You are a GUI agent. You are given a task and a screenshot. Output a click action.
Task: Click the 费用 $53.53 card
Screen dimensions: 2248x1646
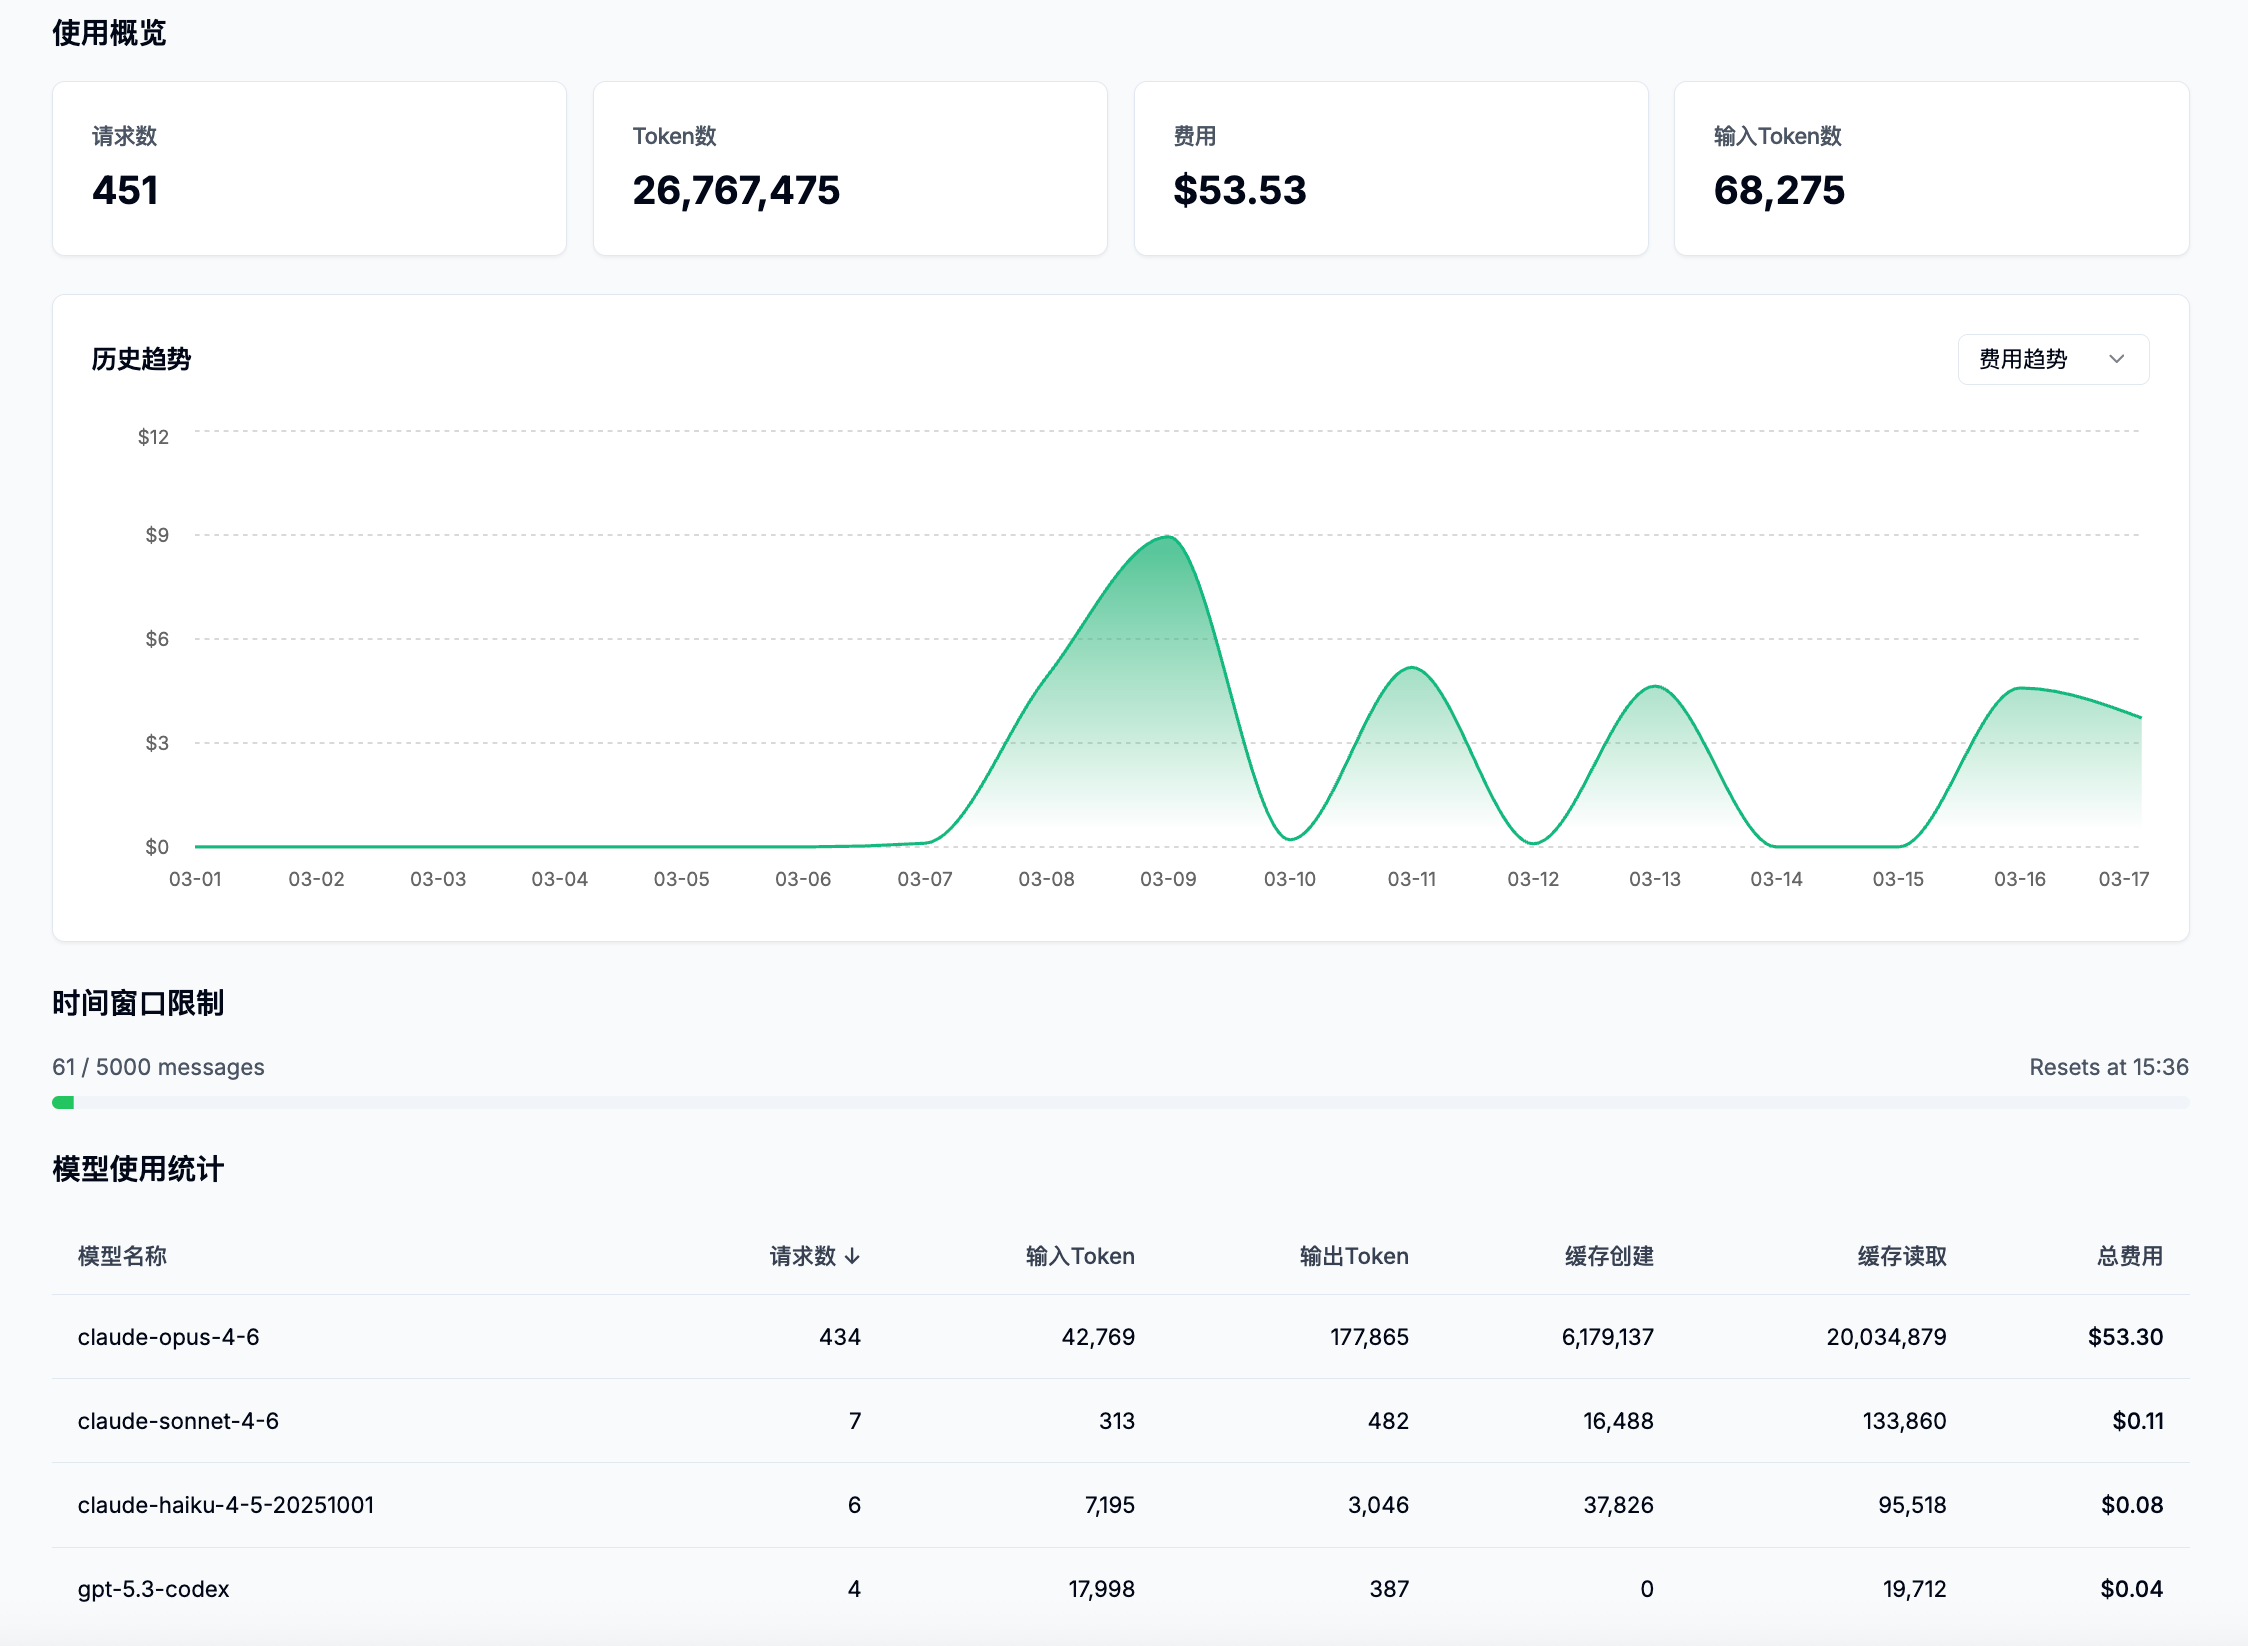pos(1390,168)
